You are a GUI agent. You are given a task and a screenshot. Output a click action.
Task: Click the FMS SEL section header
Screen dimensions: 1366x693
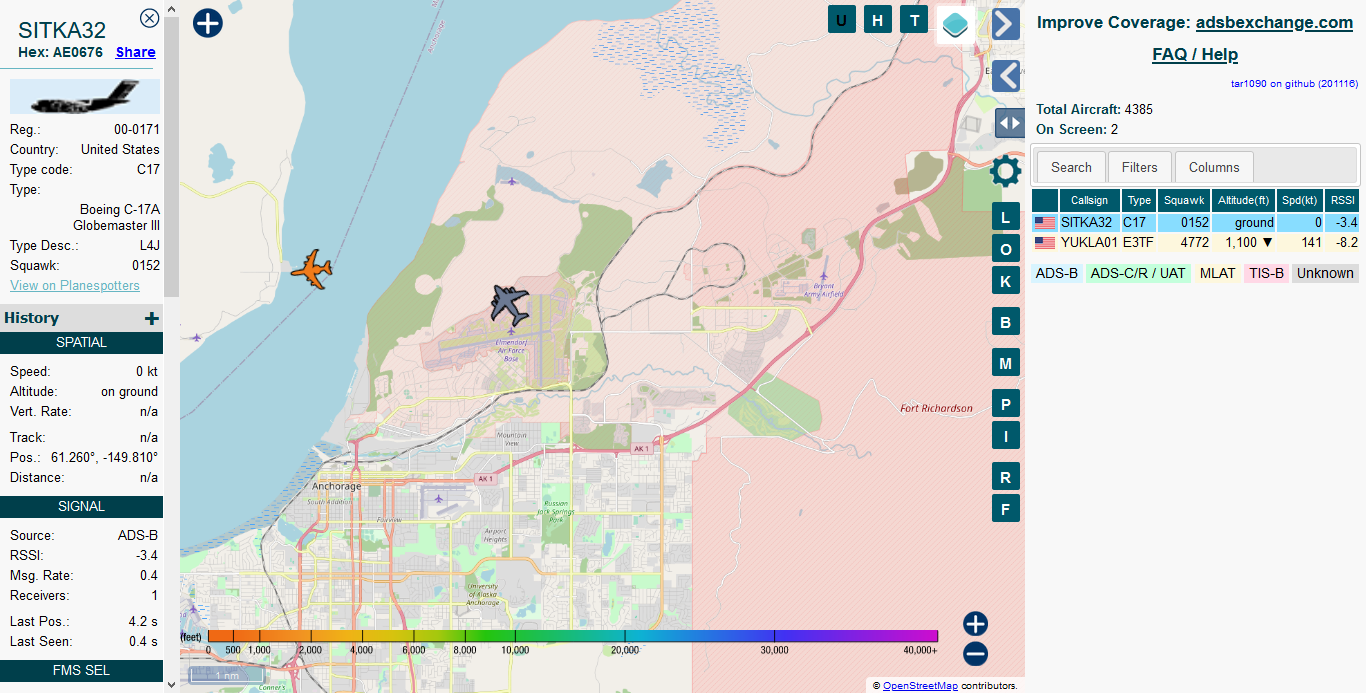[x=81, y=671]
